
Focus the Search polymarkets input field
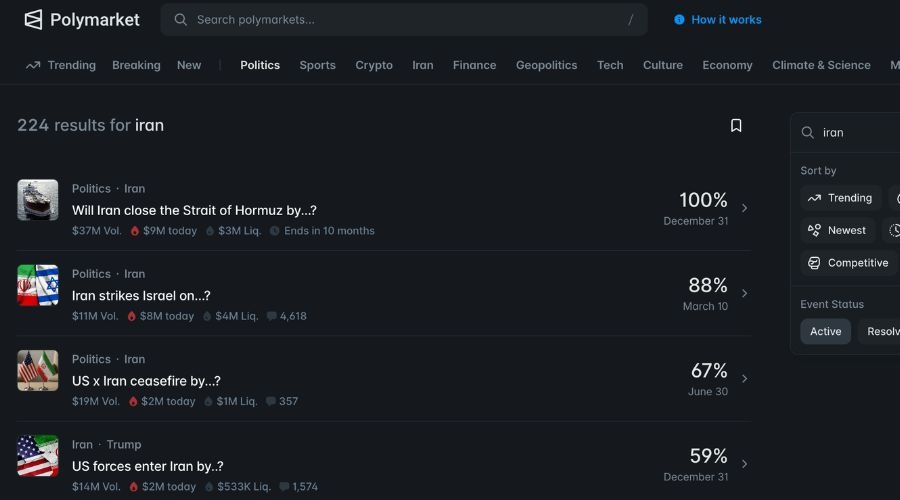pyautogui.click(x=400, y=19)
